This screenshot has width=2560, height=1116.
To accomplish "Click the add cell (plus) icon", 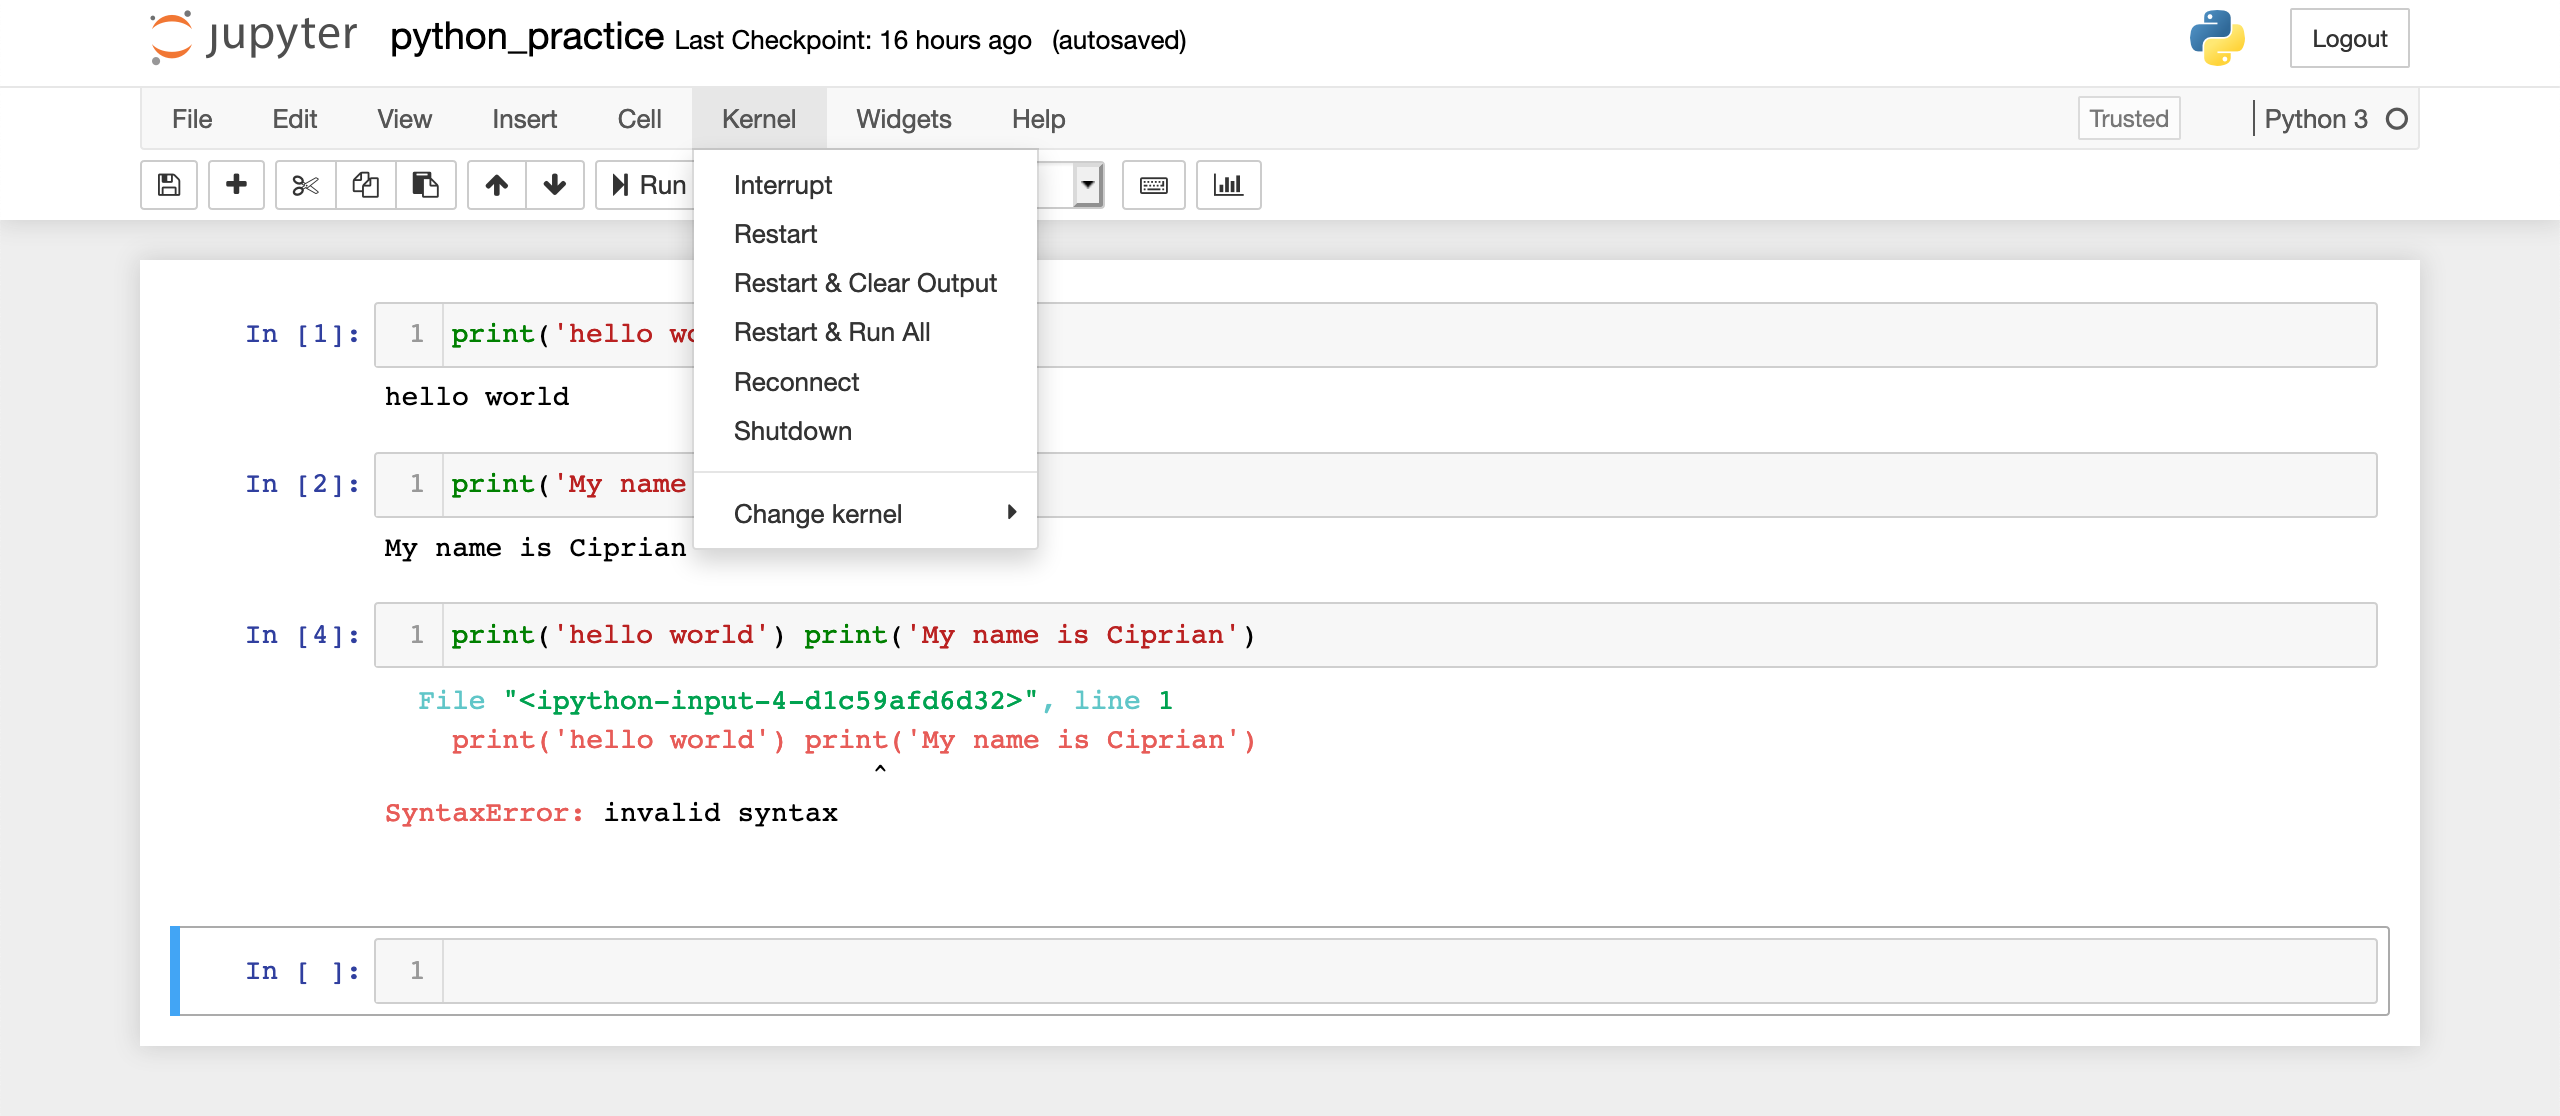I will click(x=233, y=184).
